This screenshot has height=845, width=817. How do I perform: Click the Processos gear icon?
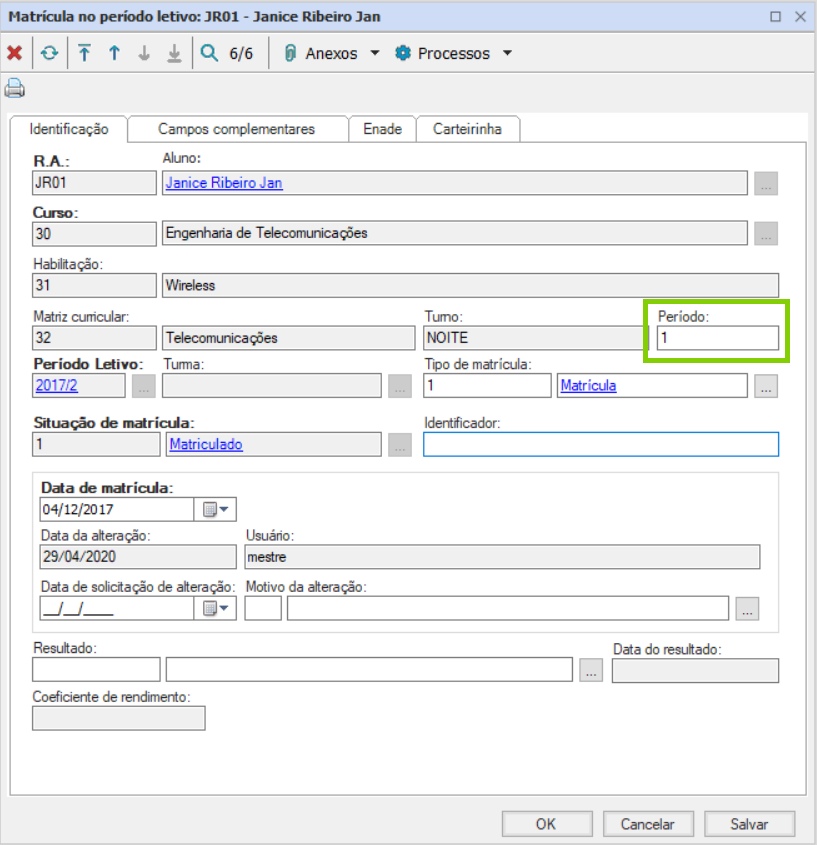pyautogui.click(x=403, y=53)
